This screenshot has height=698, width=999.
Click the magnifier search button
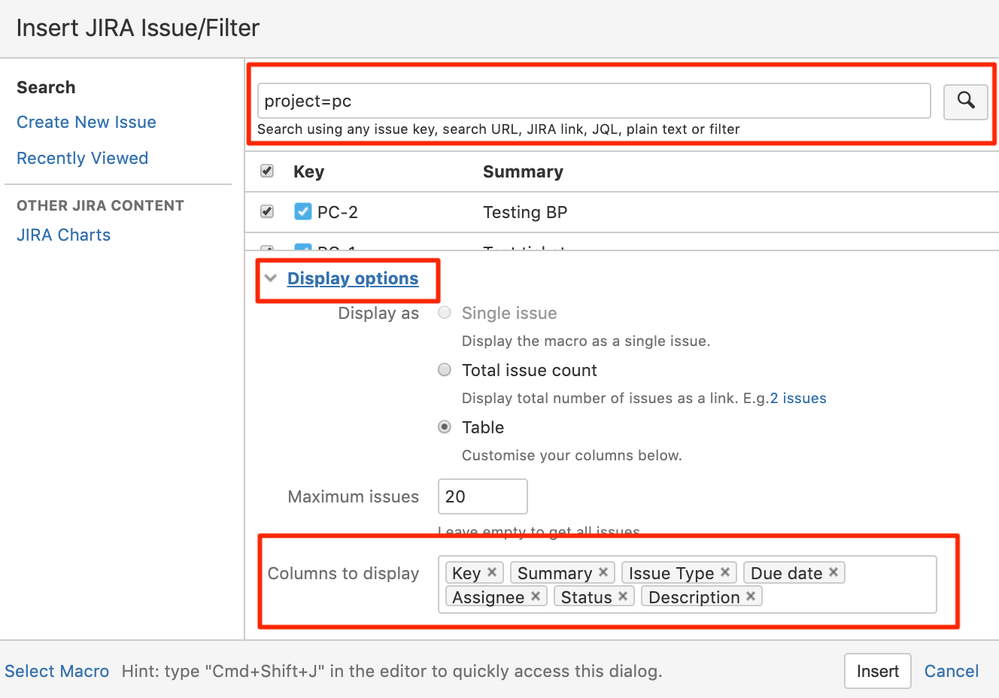[965, 101]
